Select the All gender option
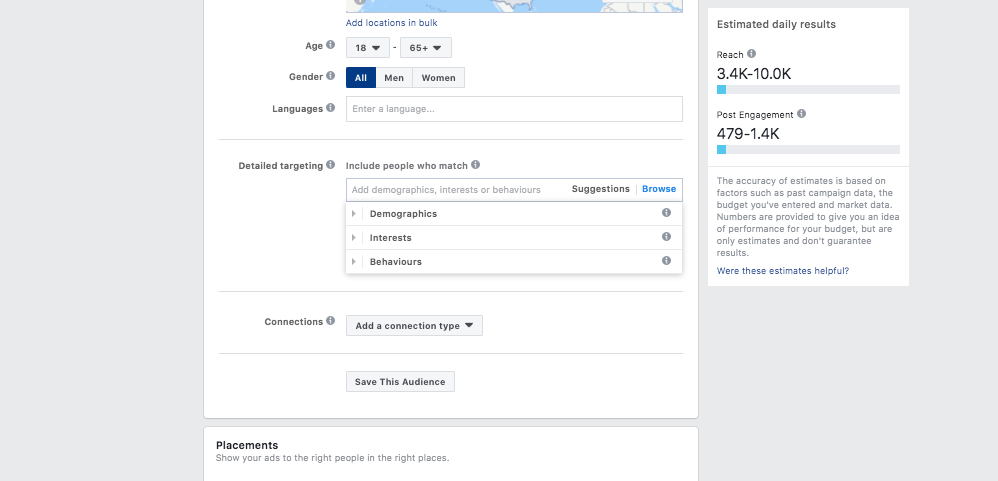The height and width of the screenshot is (481, 998). tap(361, 78)
